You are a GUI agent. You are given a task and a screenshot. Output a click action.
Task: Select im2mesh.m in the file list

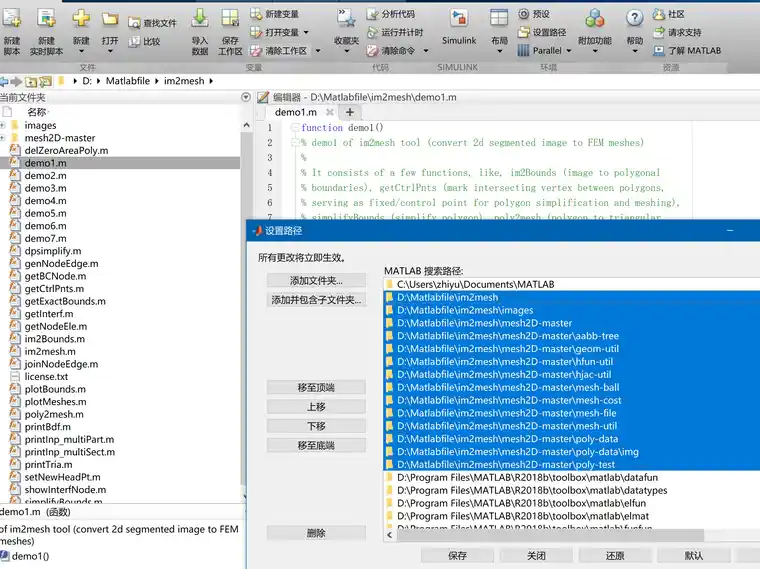click(50, 351)
